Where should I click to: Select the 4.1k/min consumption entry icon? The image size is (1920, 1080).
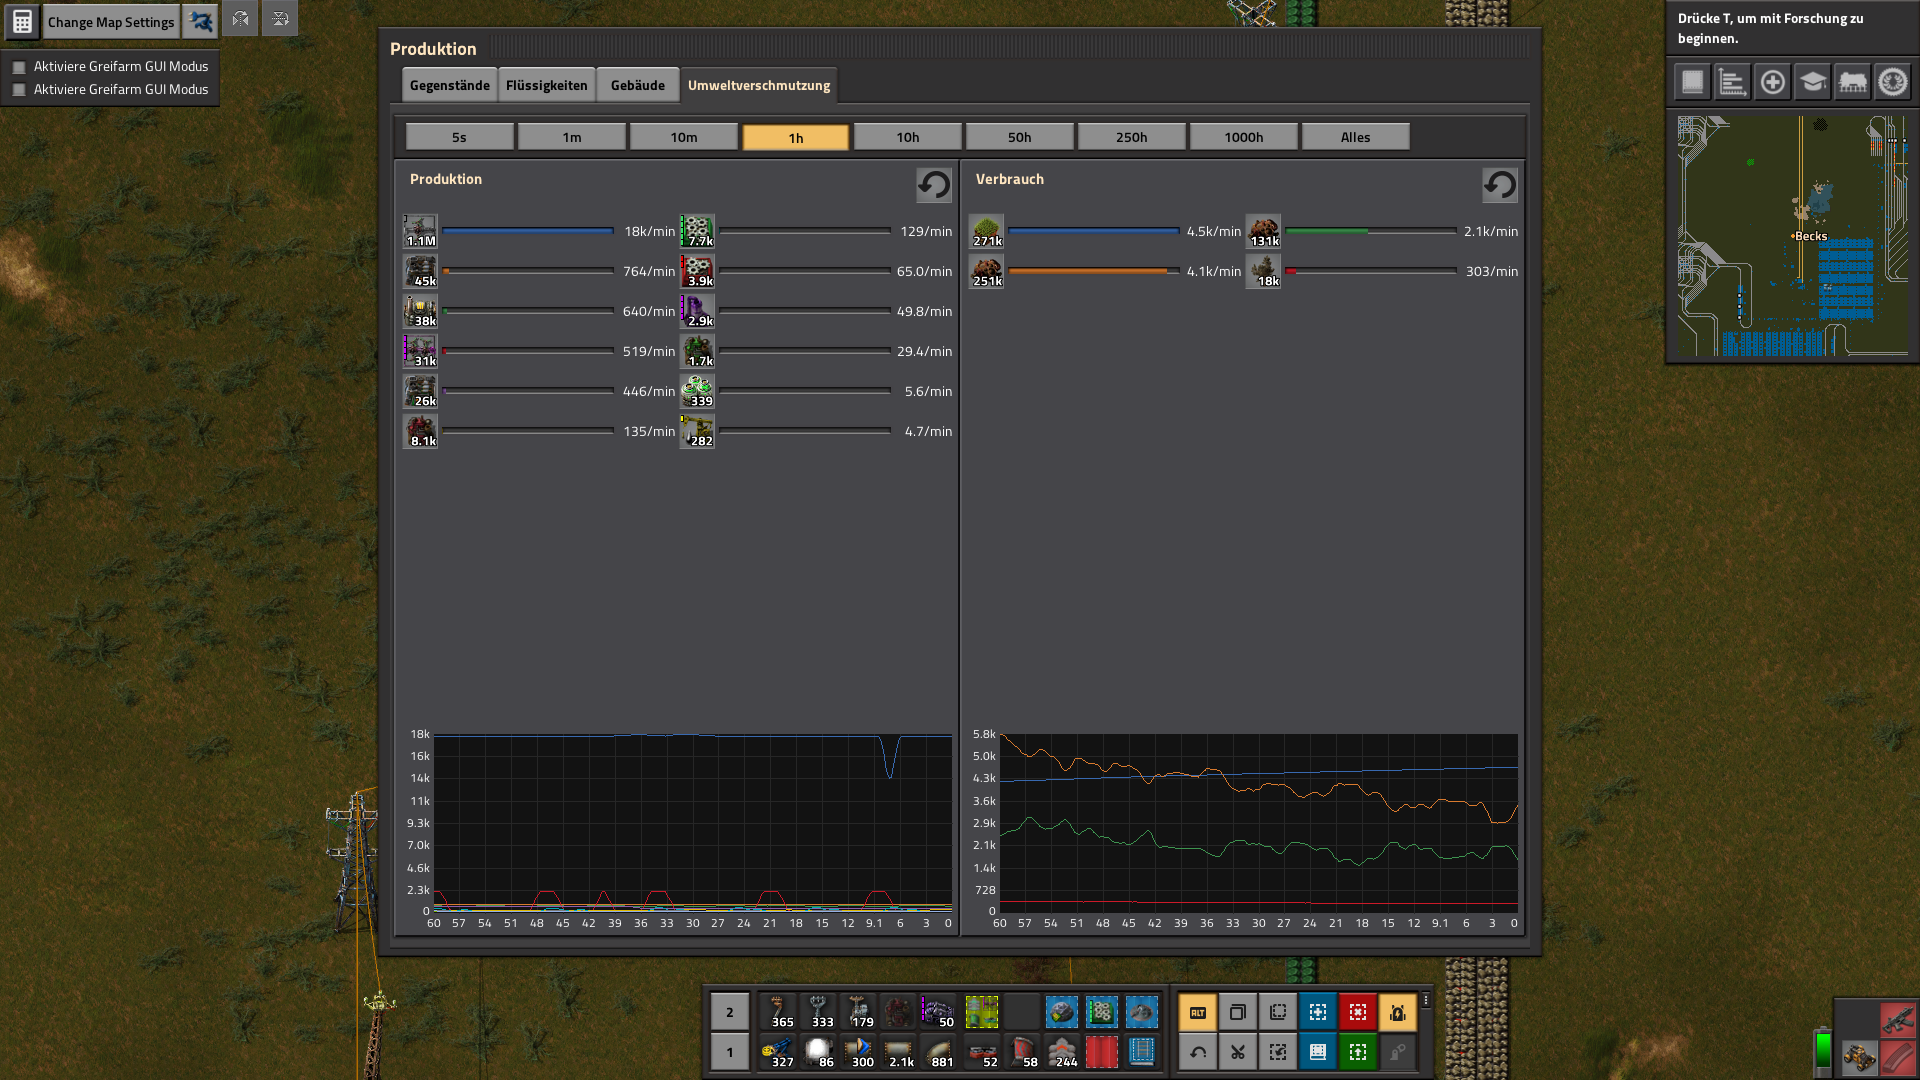986,271
